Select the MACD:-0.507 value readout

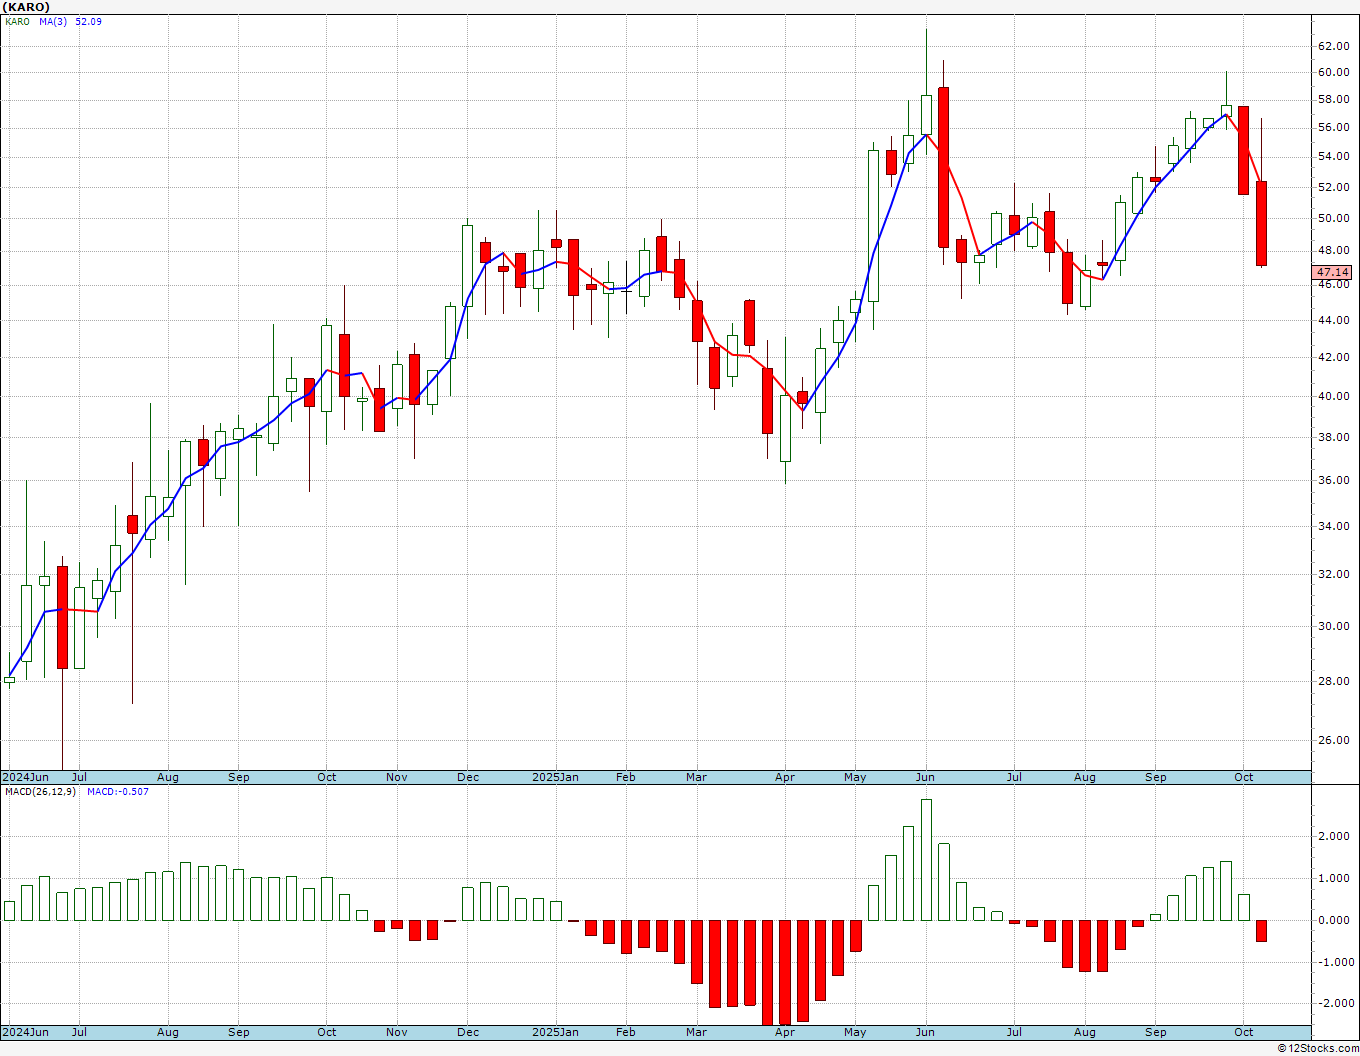[x=117, y=792]
